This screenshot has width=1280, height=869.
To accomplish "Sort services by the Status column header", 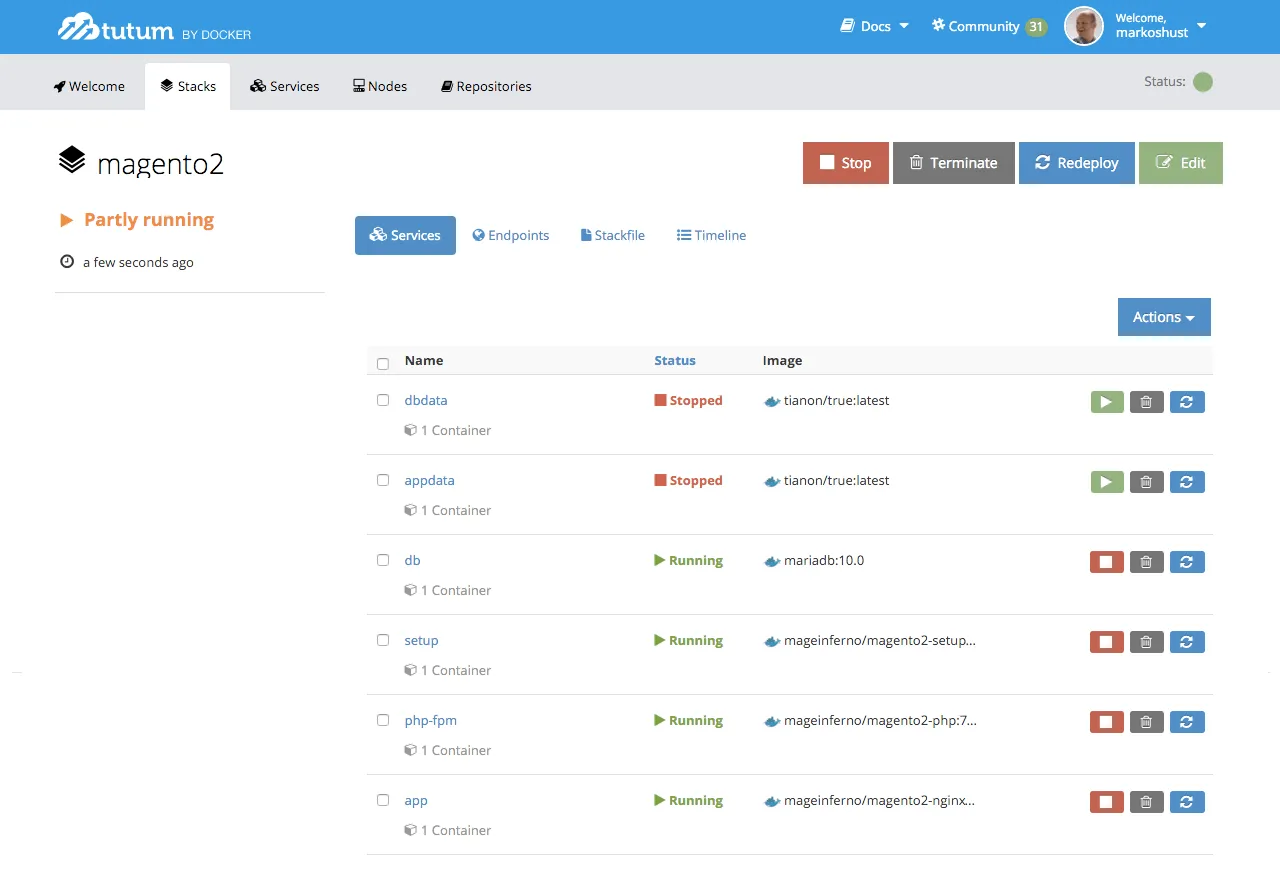I will [674, 360].
